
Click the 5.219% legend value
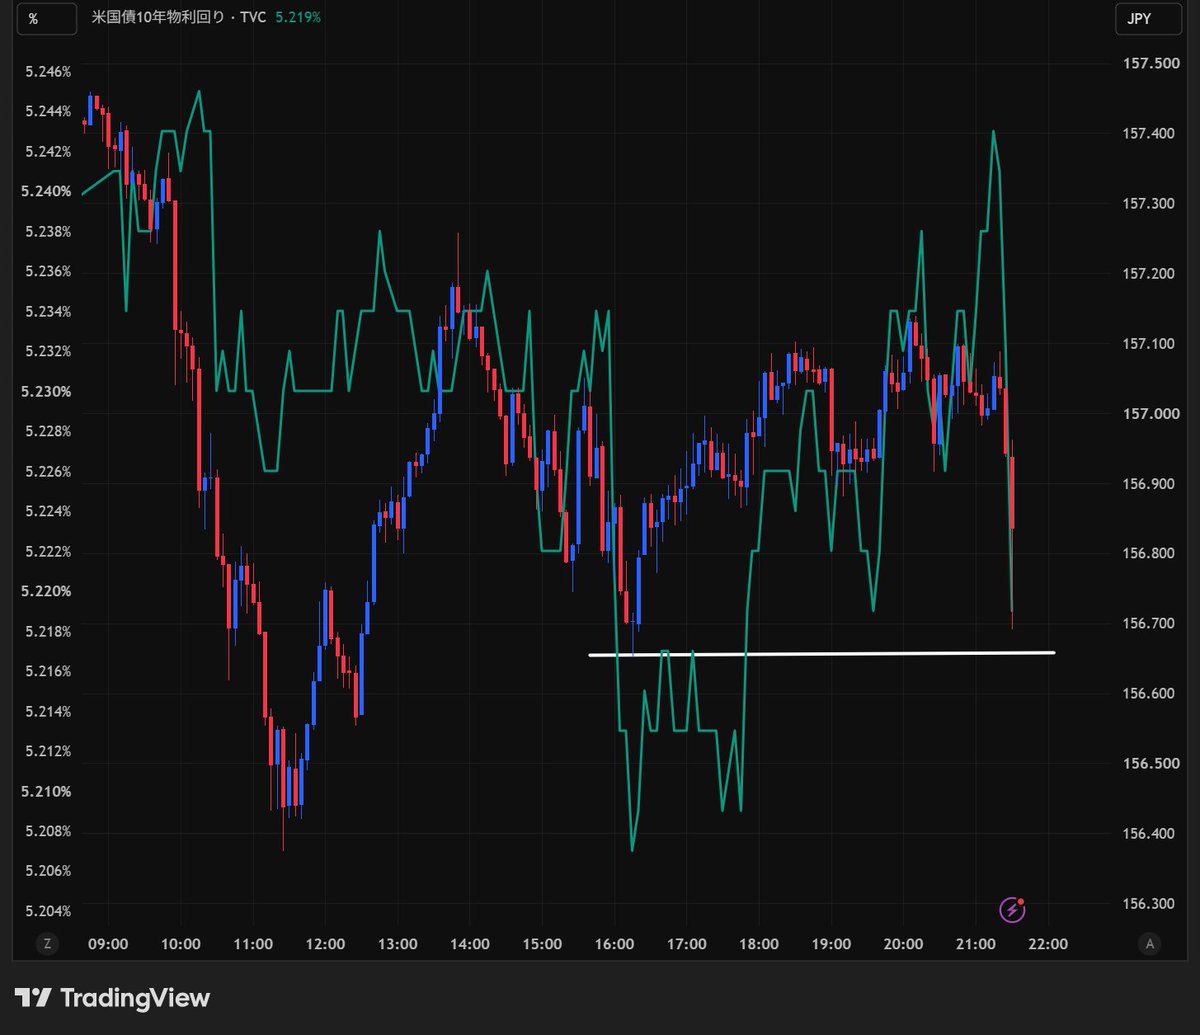[x=299, y=18]
